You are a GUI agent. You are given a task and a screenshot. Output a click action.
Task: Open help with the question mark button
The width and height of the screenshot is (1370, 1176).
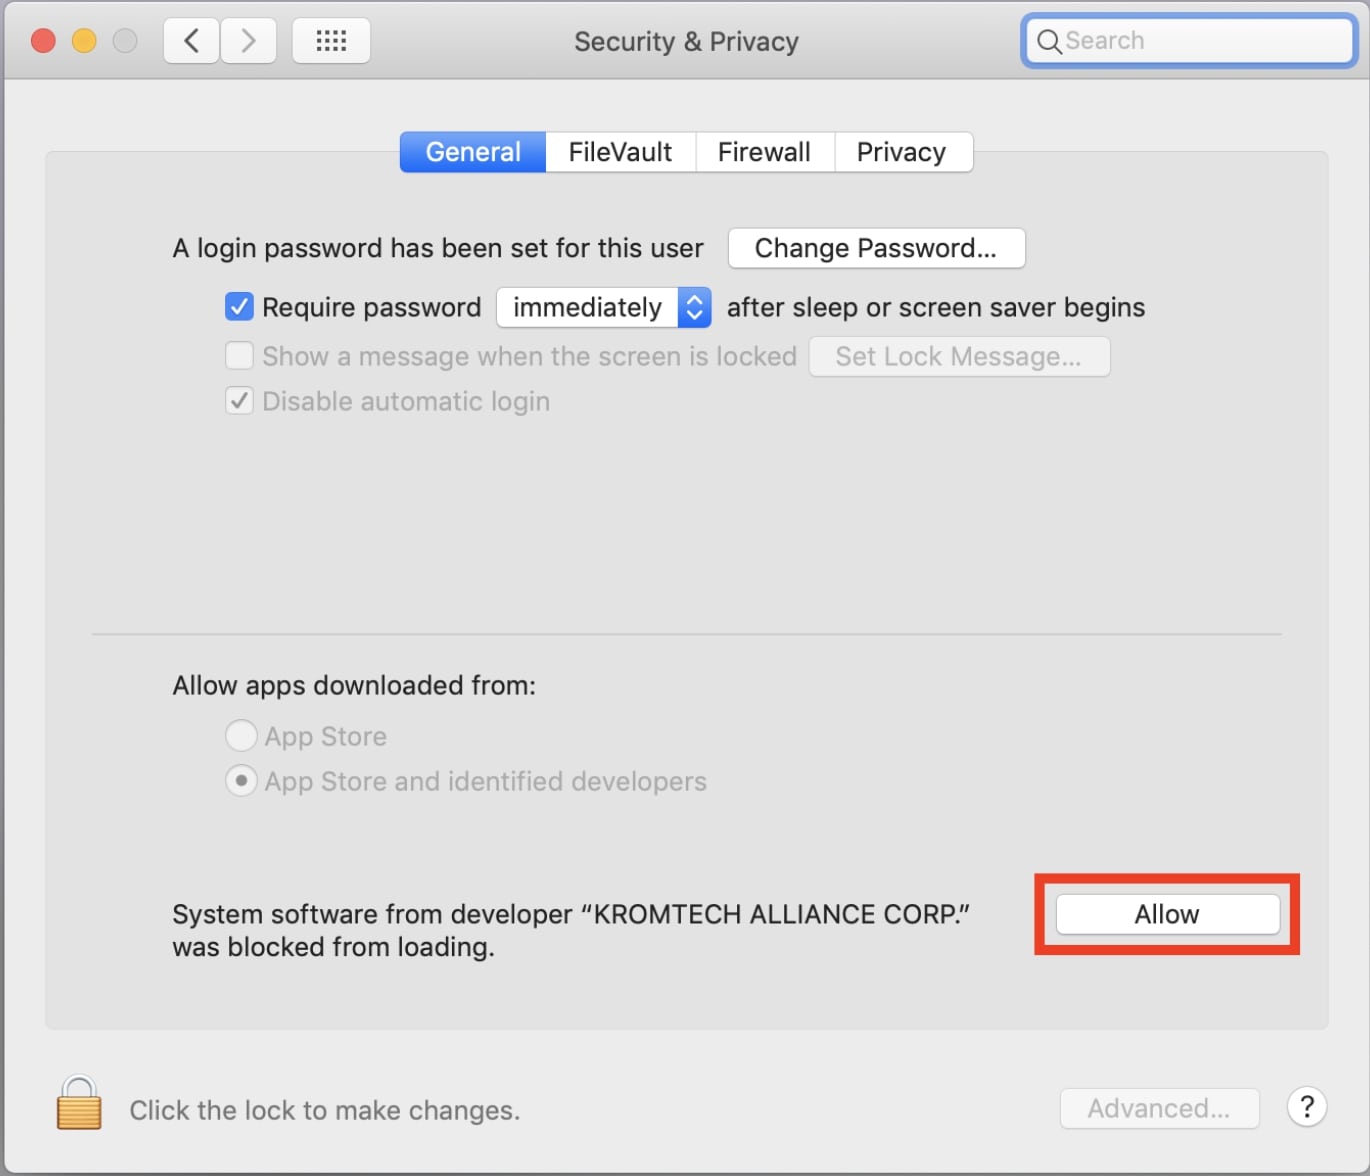tap(1306, 1107)
